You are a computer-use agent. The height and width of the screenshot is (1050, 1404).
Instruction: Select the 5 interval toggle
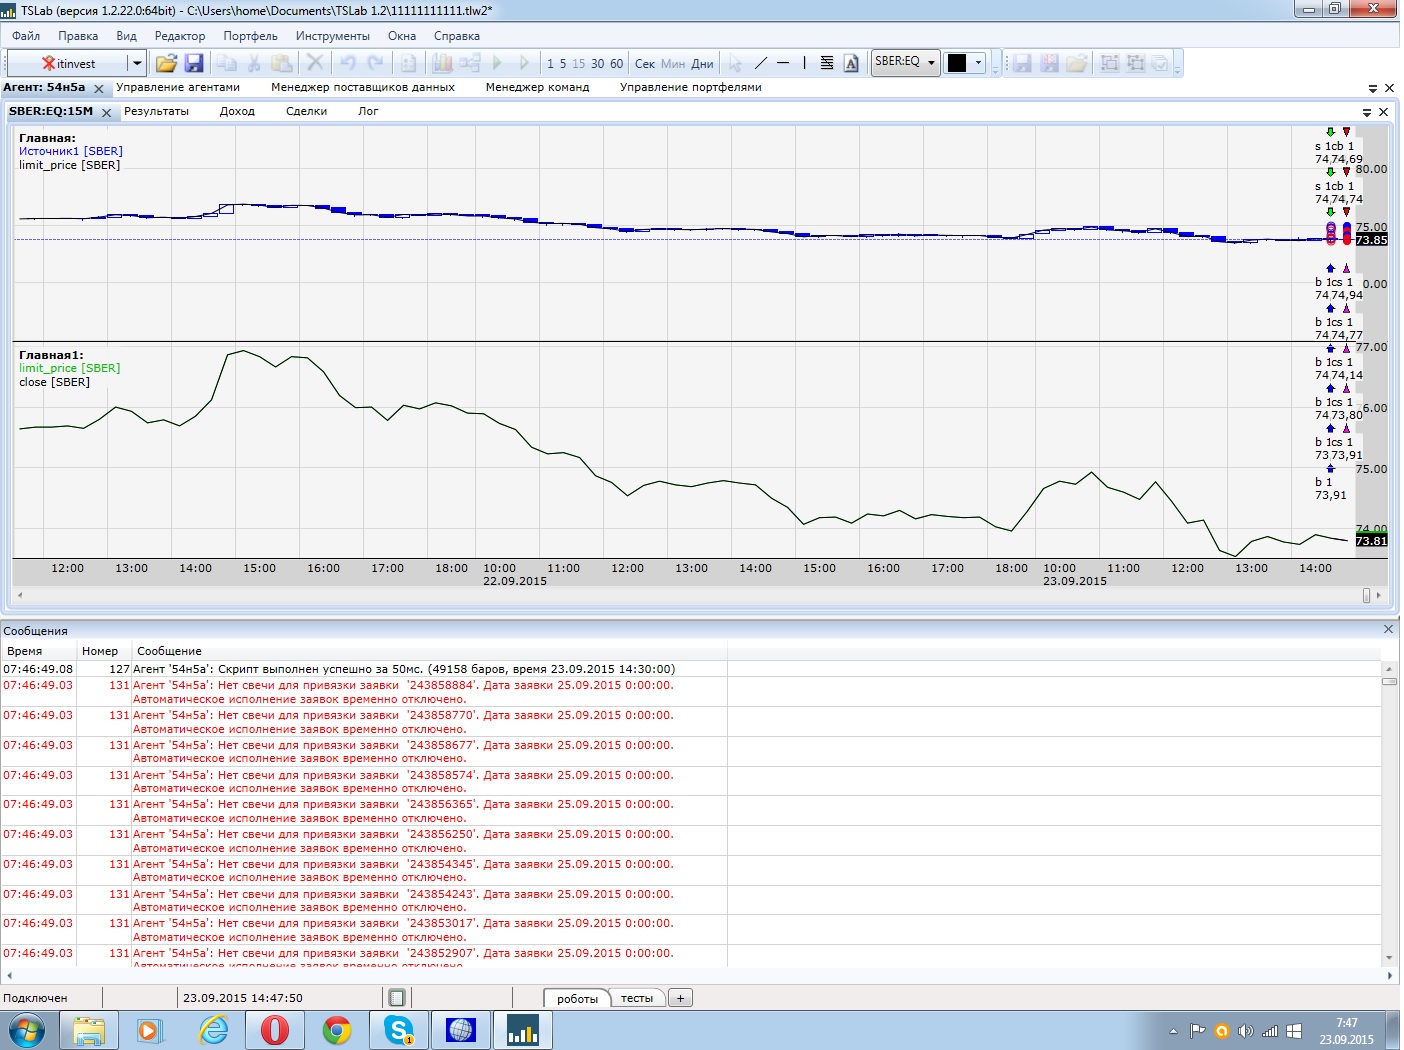pos(563,63)
